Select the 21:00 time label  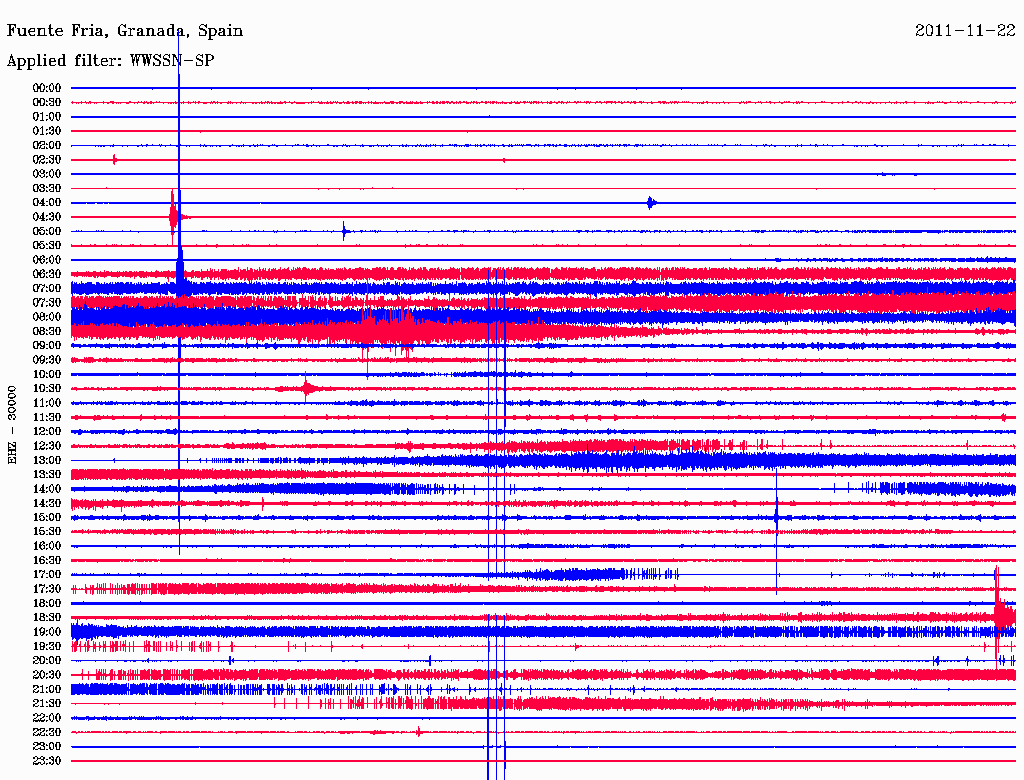[x=47, y=689]
